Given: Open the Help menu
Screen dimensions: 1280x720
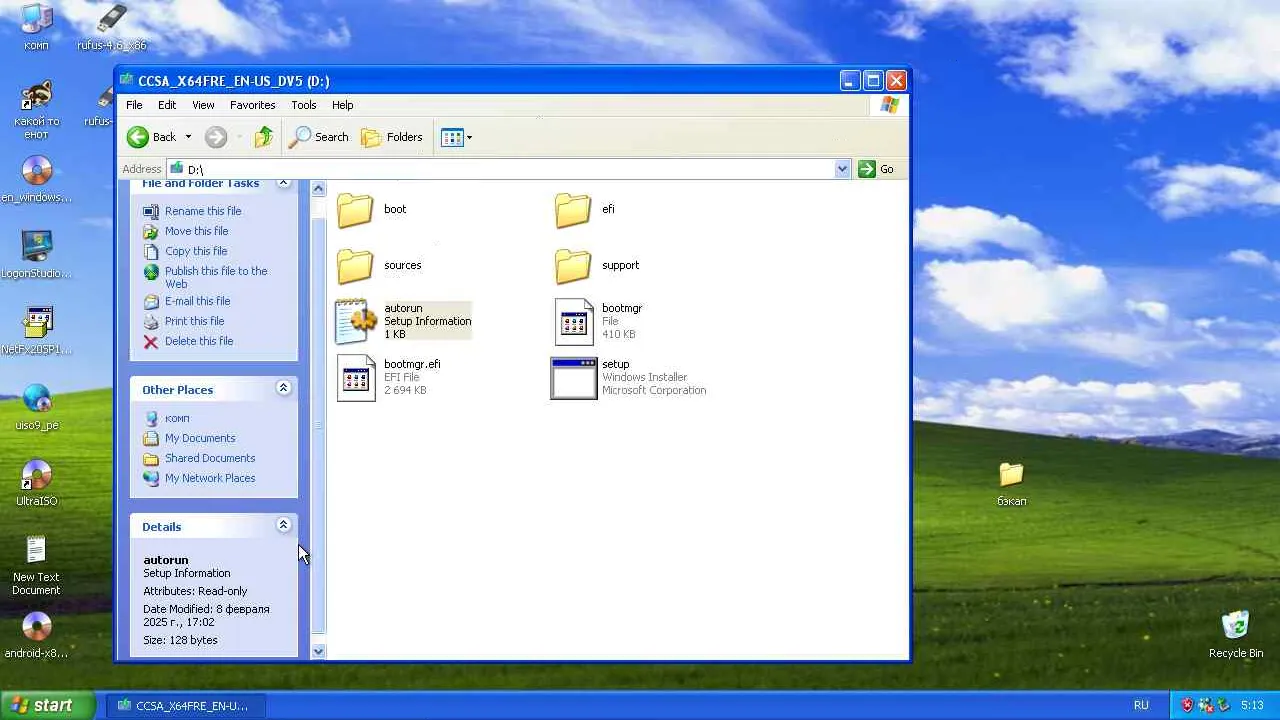Looking at the screenshot, I should [x=342, y=105].
